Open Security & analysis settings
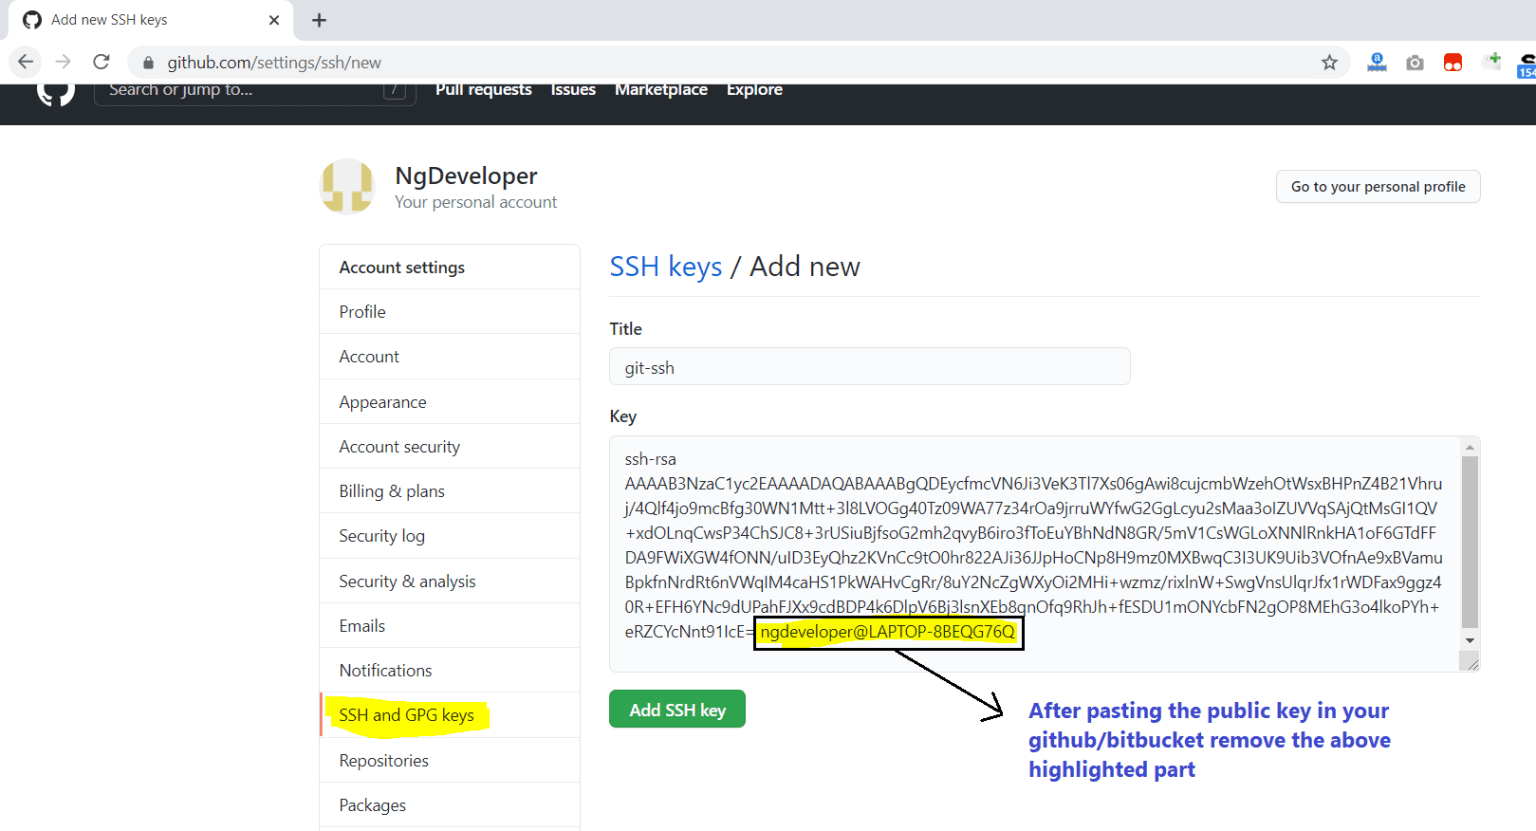Viewport: 1536px width, 831px height. pos(449,581)
